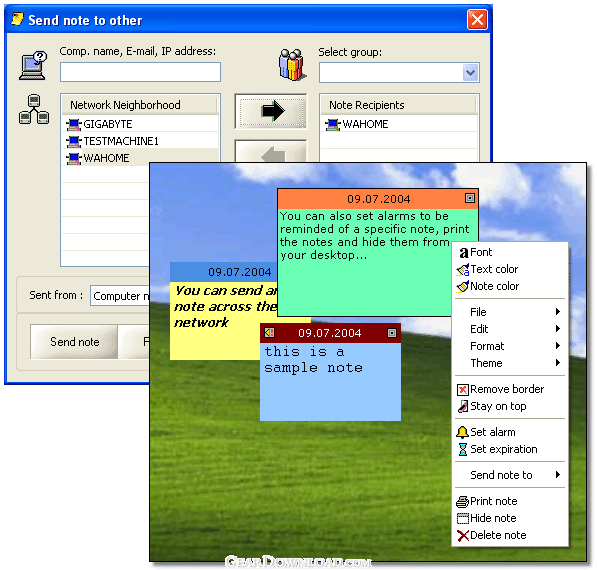Click the computer query icon beside address field
The image size is (597, 570).
tap(34, 65)
